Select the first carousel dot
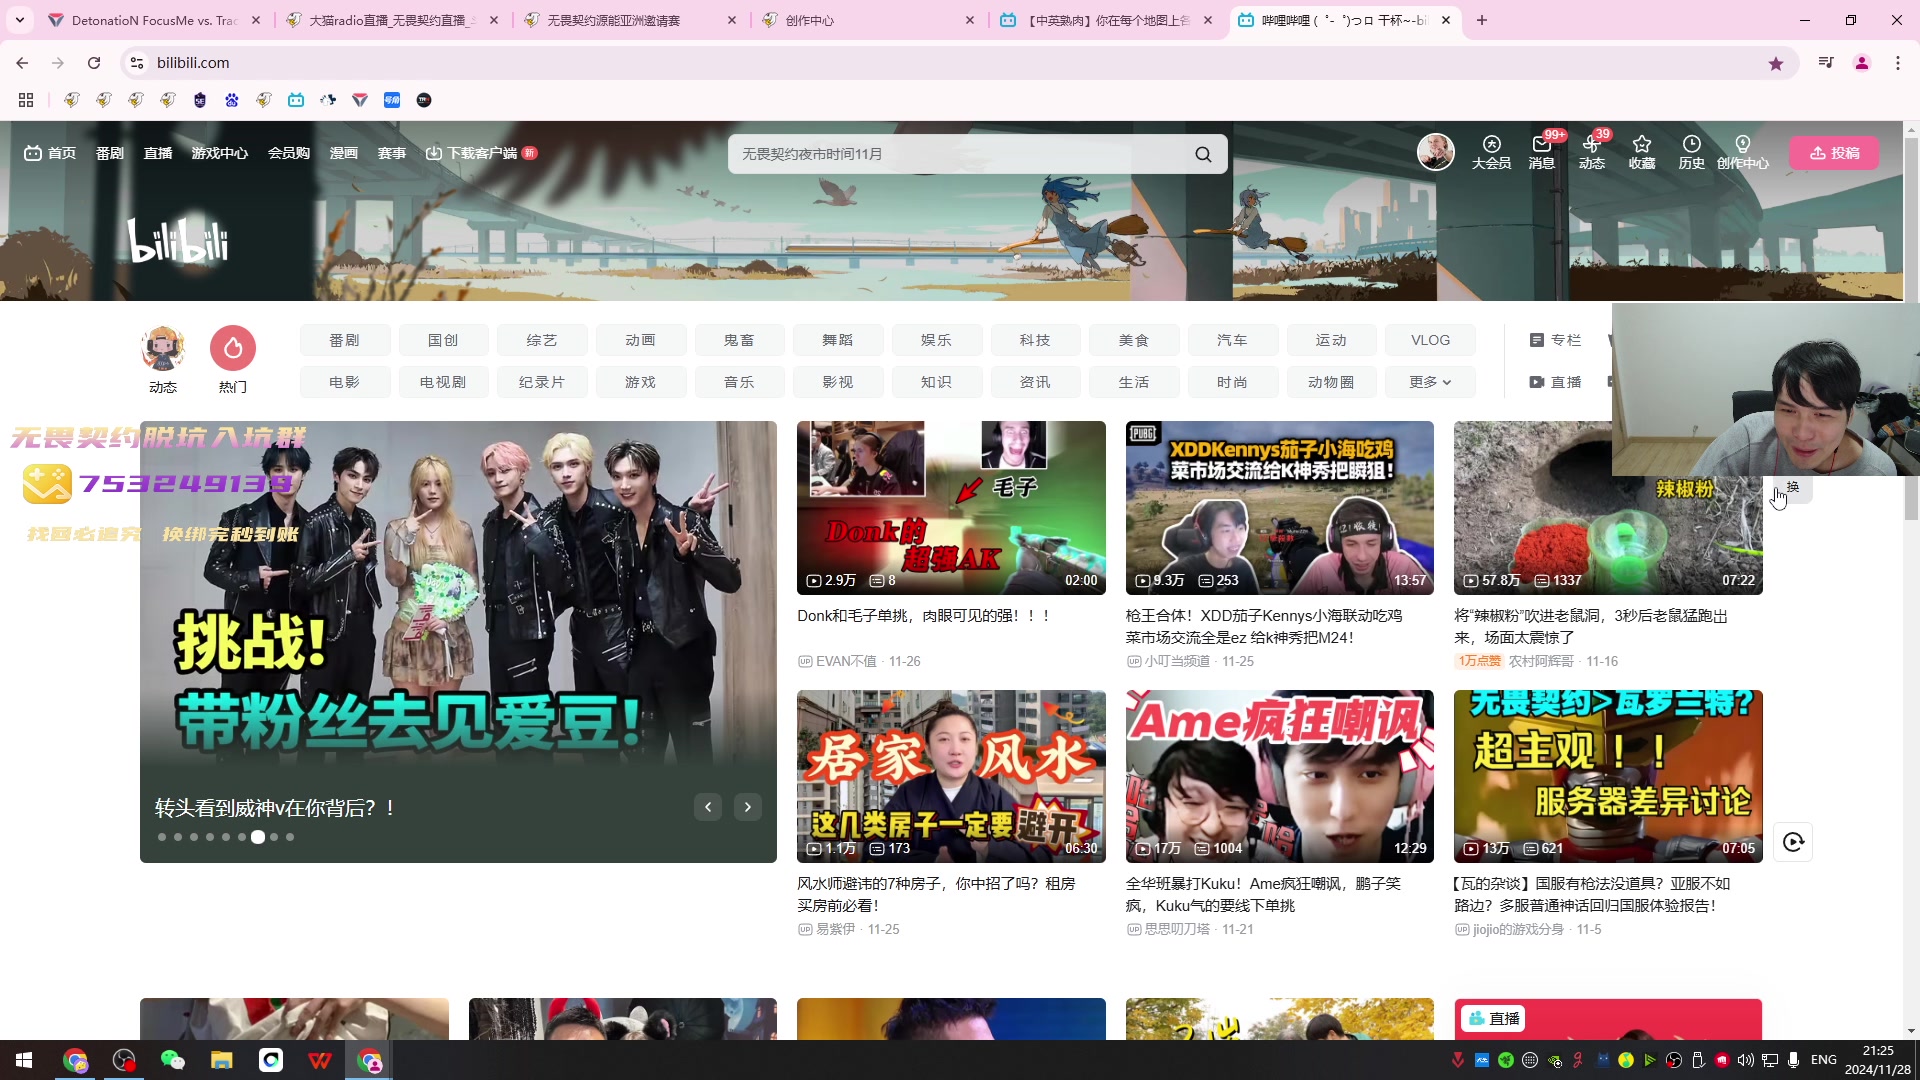 coord(162,837)
